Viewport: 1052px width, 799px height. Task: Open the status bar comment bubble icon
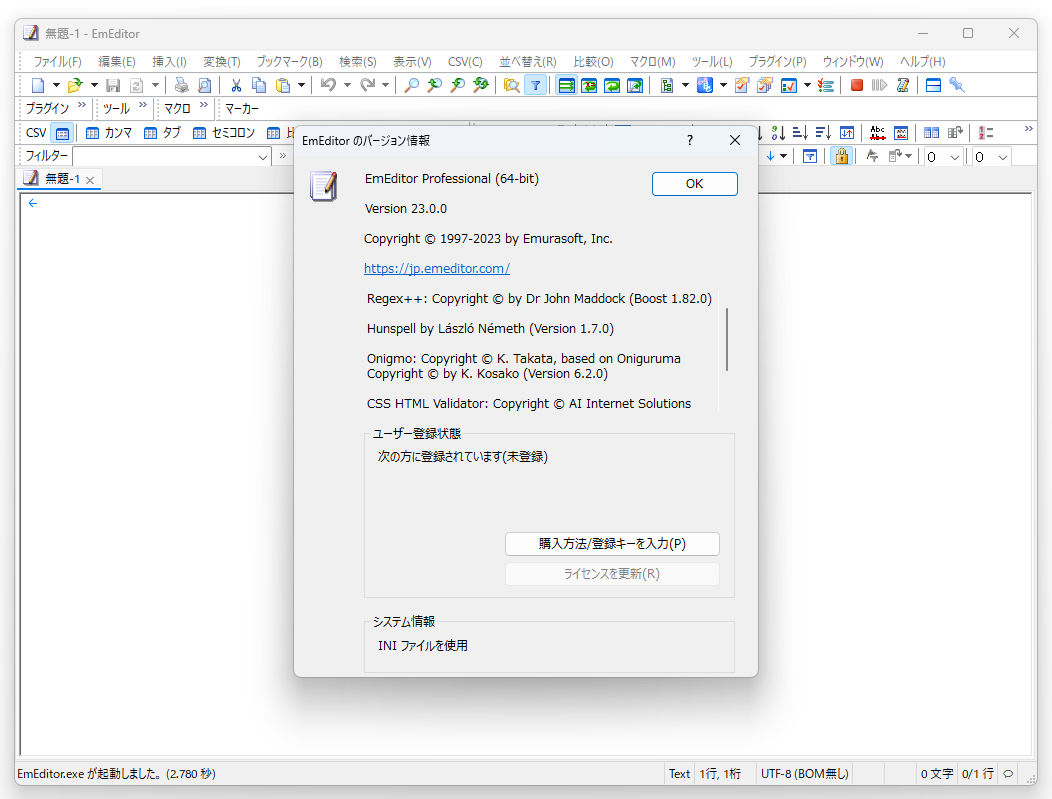click(1007, 773)
